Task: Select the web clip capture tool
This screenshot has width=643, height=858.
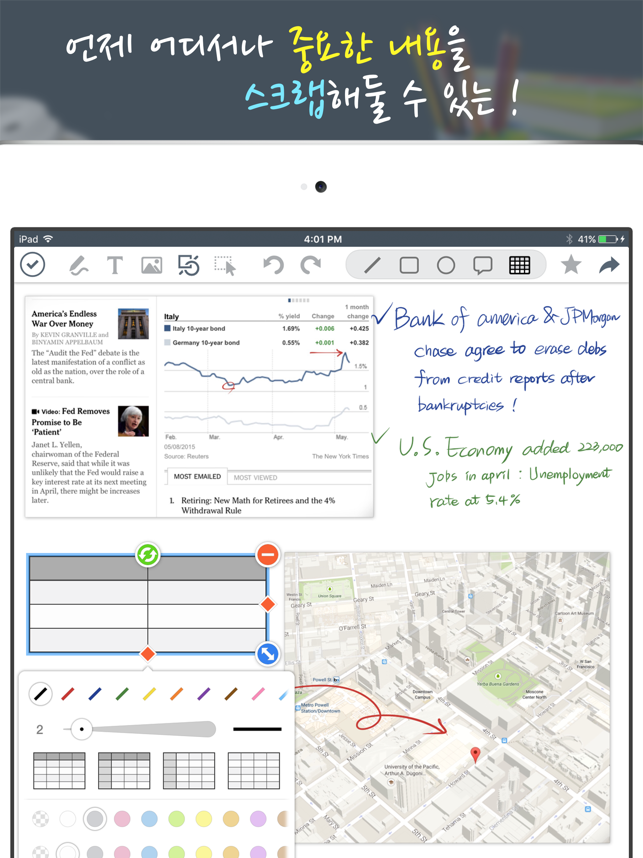Action: [x=189, y=265]
